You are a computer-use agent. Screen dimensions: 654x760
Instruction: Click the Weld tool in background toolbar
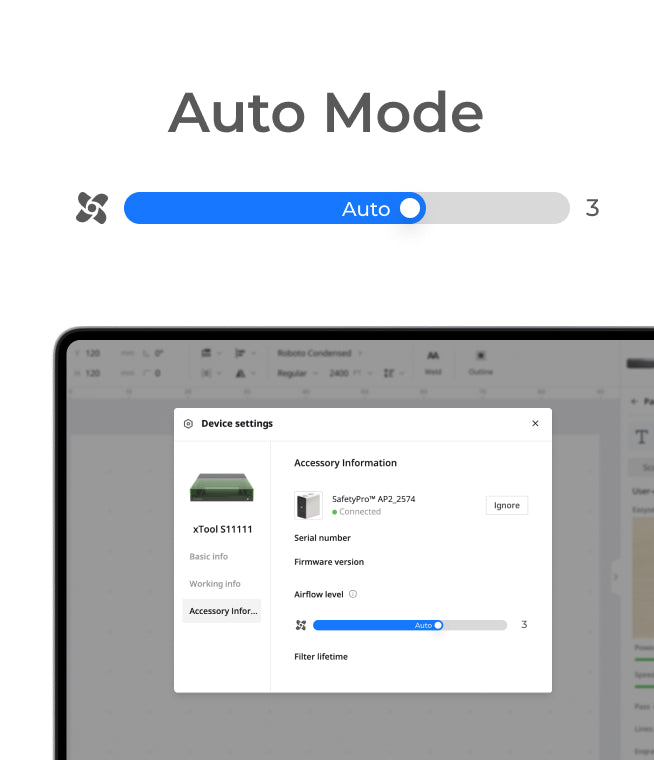click(433, 363)
